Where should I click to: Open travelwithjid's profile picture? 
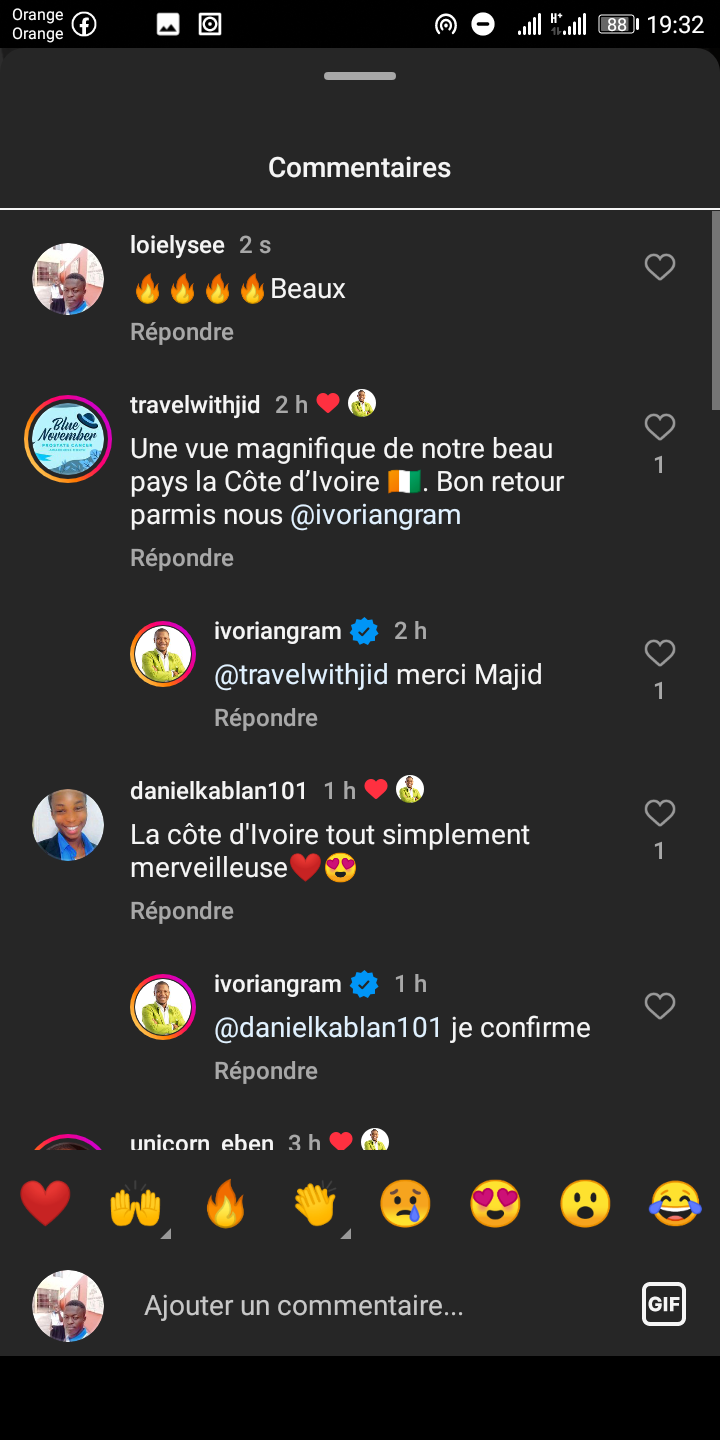click(68, 439)
